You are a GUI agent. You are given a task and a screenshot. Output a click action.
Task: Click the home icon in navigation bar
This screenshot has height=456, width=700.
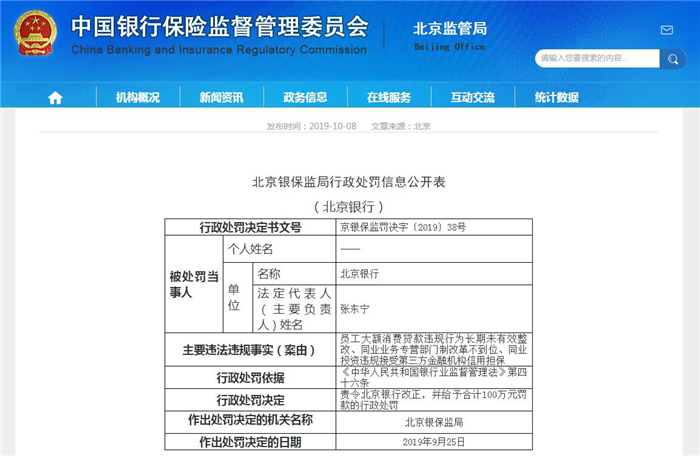(55, 97)
